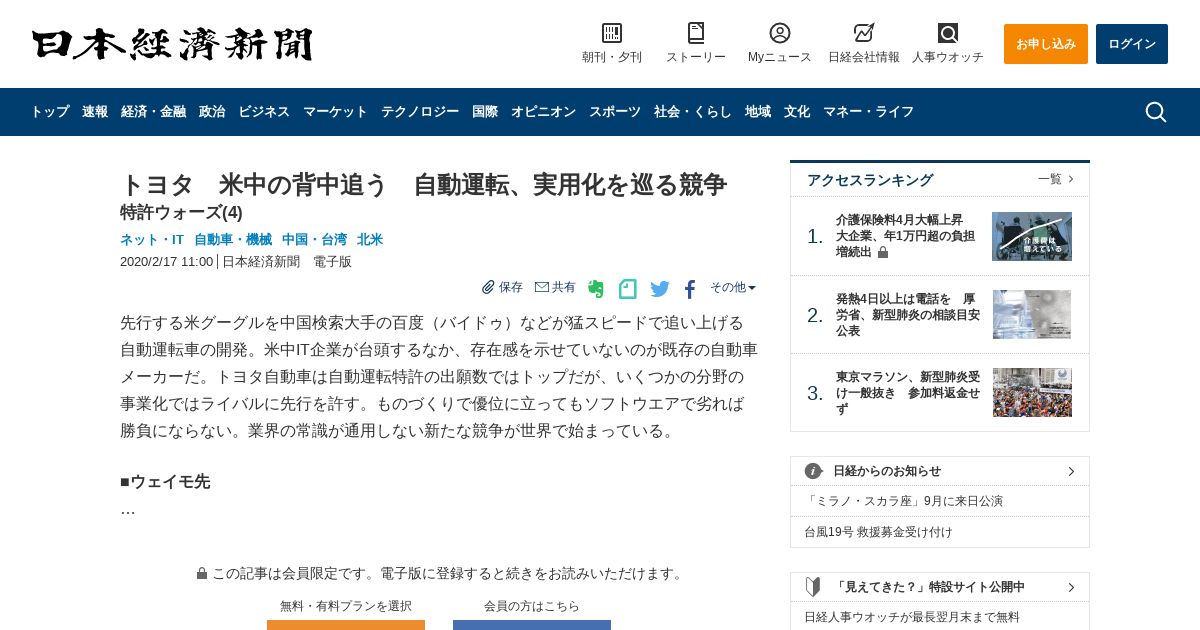Go to the トップ navigation item
The height and width of the screenshot is (630, 1200).
point(50,112)
